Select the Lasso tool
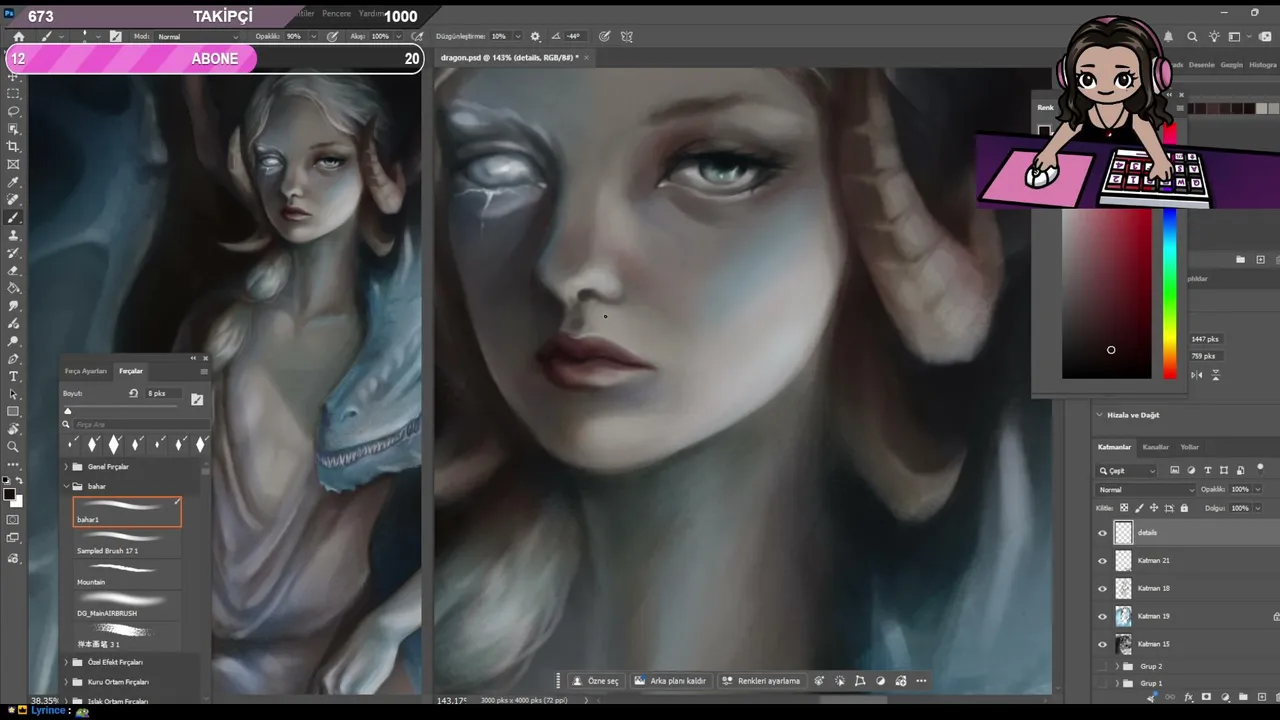 pyautogui.click(x=13, y=111)
